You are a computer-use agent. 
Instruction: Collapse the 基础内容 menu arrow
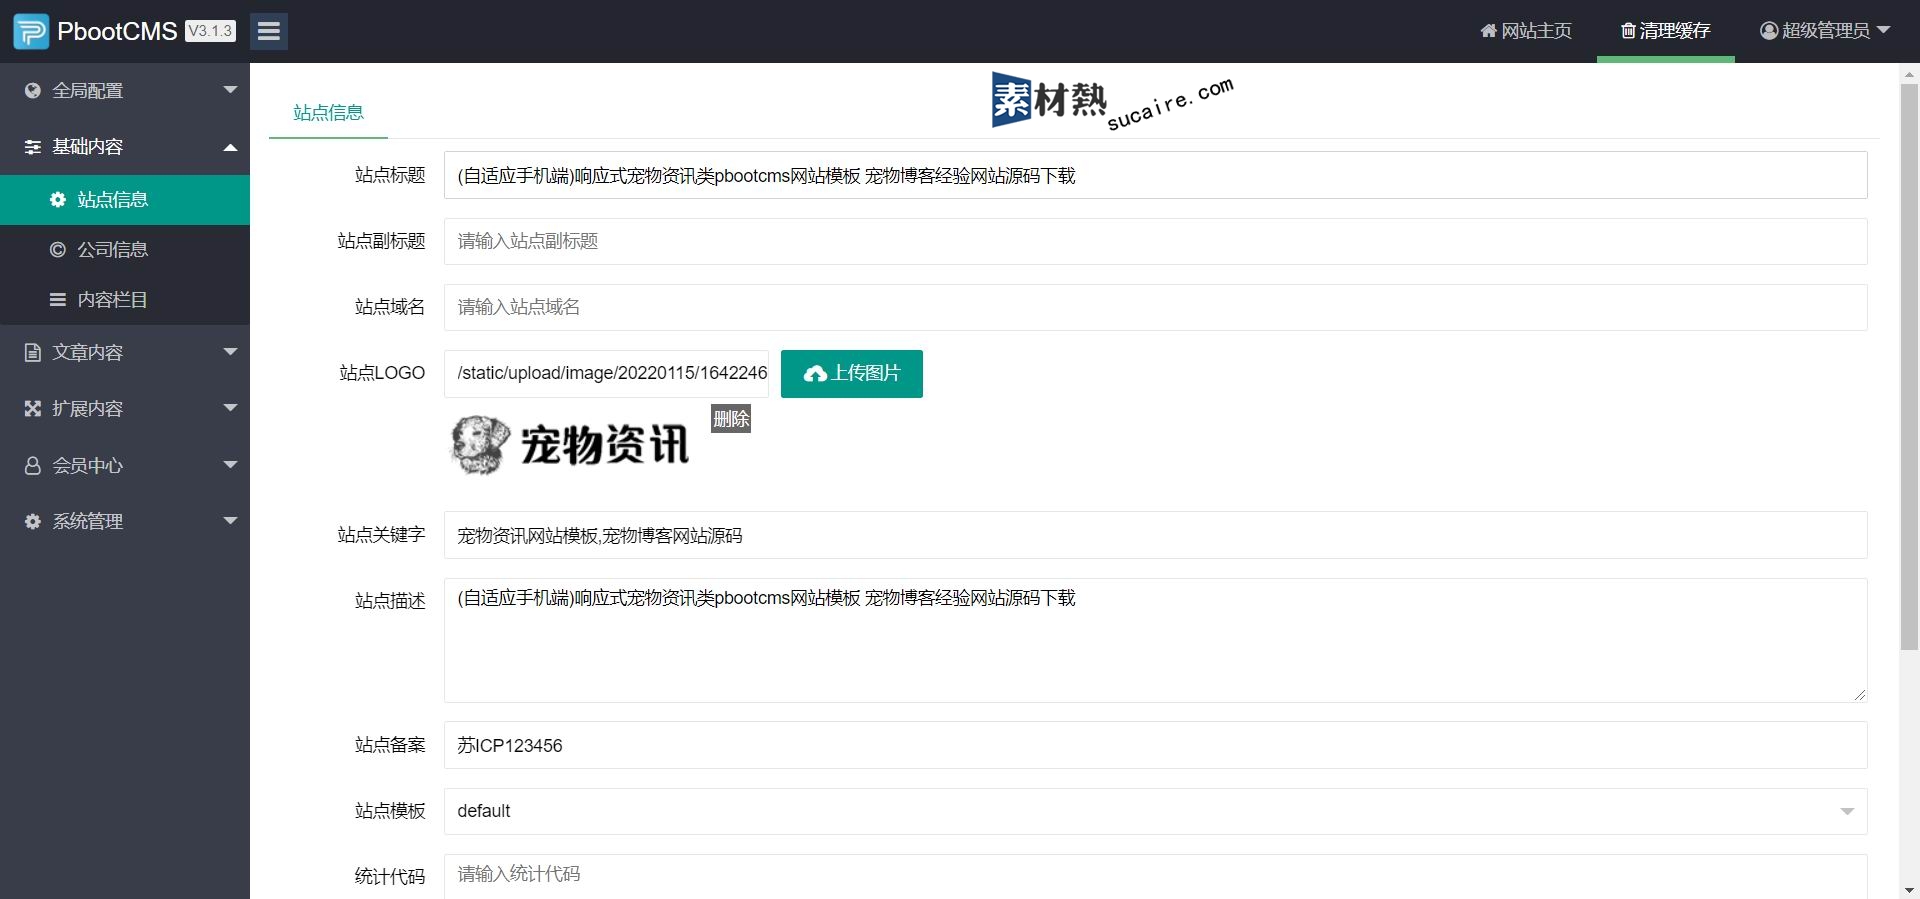click(x=230, y=147)
